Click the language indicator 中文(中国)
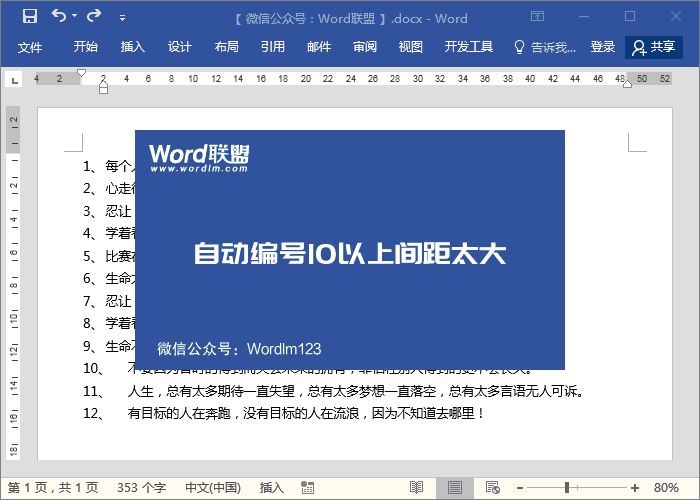700x500 pixels. point(213,488)
